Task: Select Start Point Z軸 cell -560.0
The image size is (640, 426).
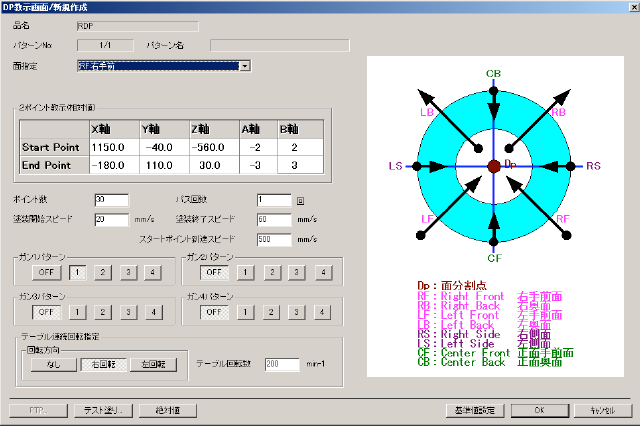Action: (x=214, y=147)
